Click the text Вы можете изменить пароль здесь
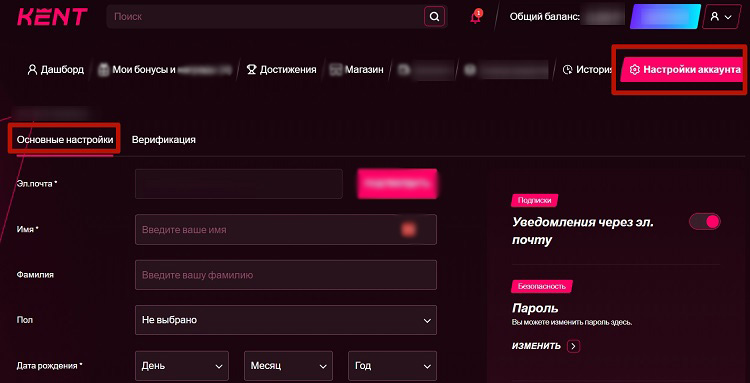Screen dimensions: 750x383 click(572, 323)
